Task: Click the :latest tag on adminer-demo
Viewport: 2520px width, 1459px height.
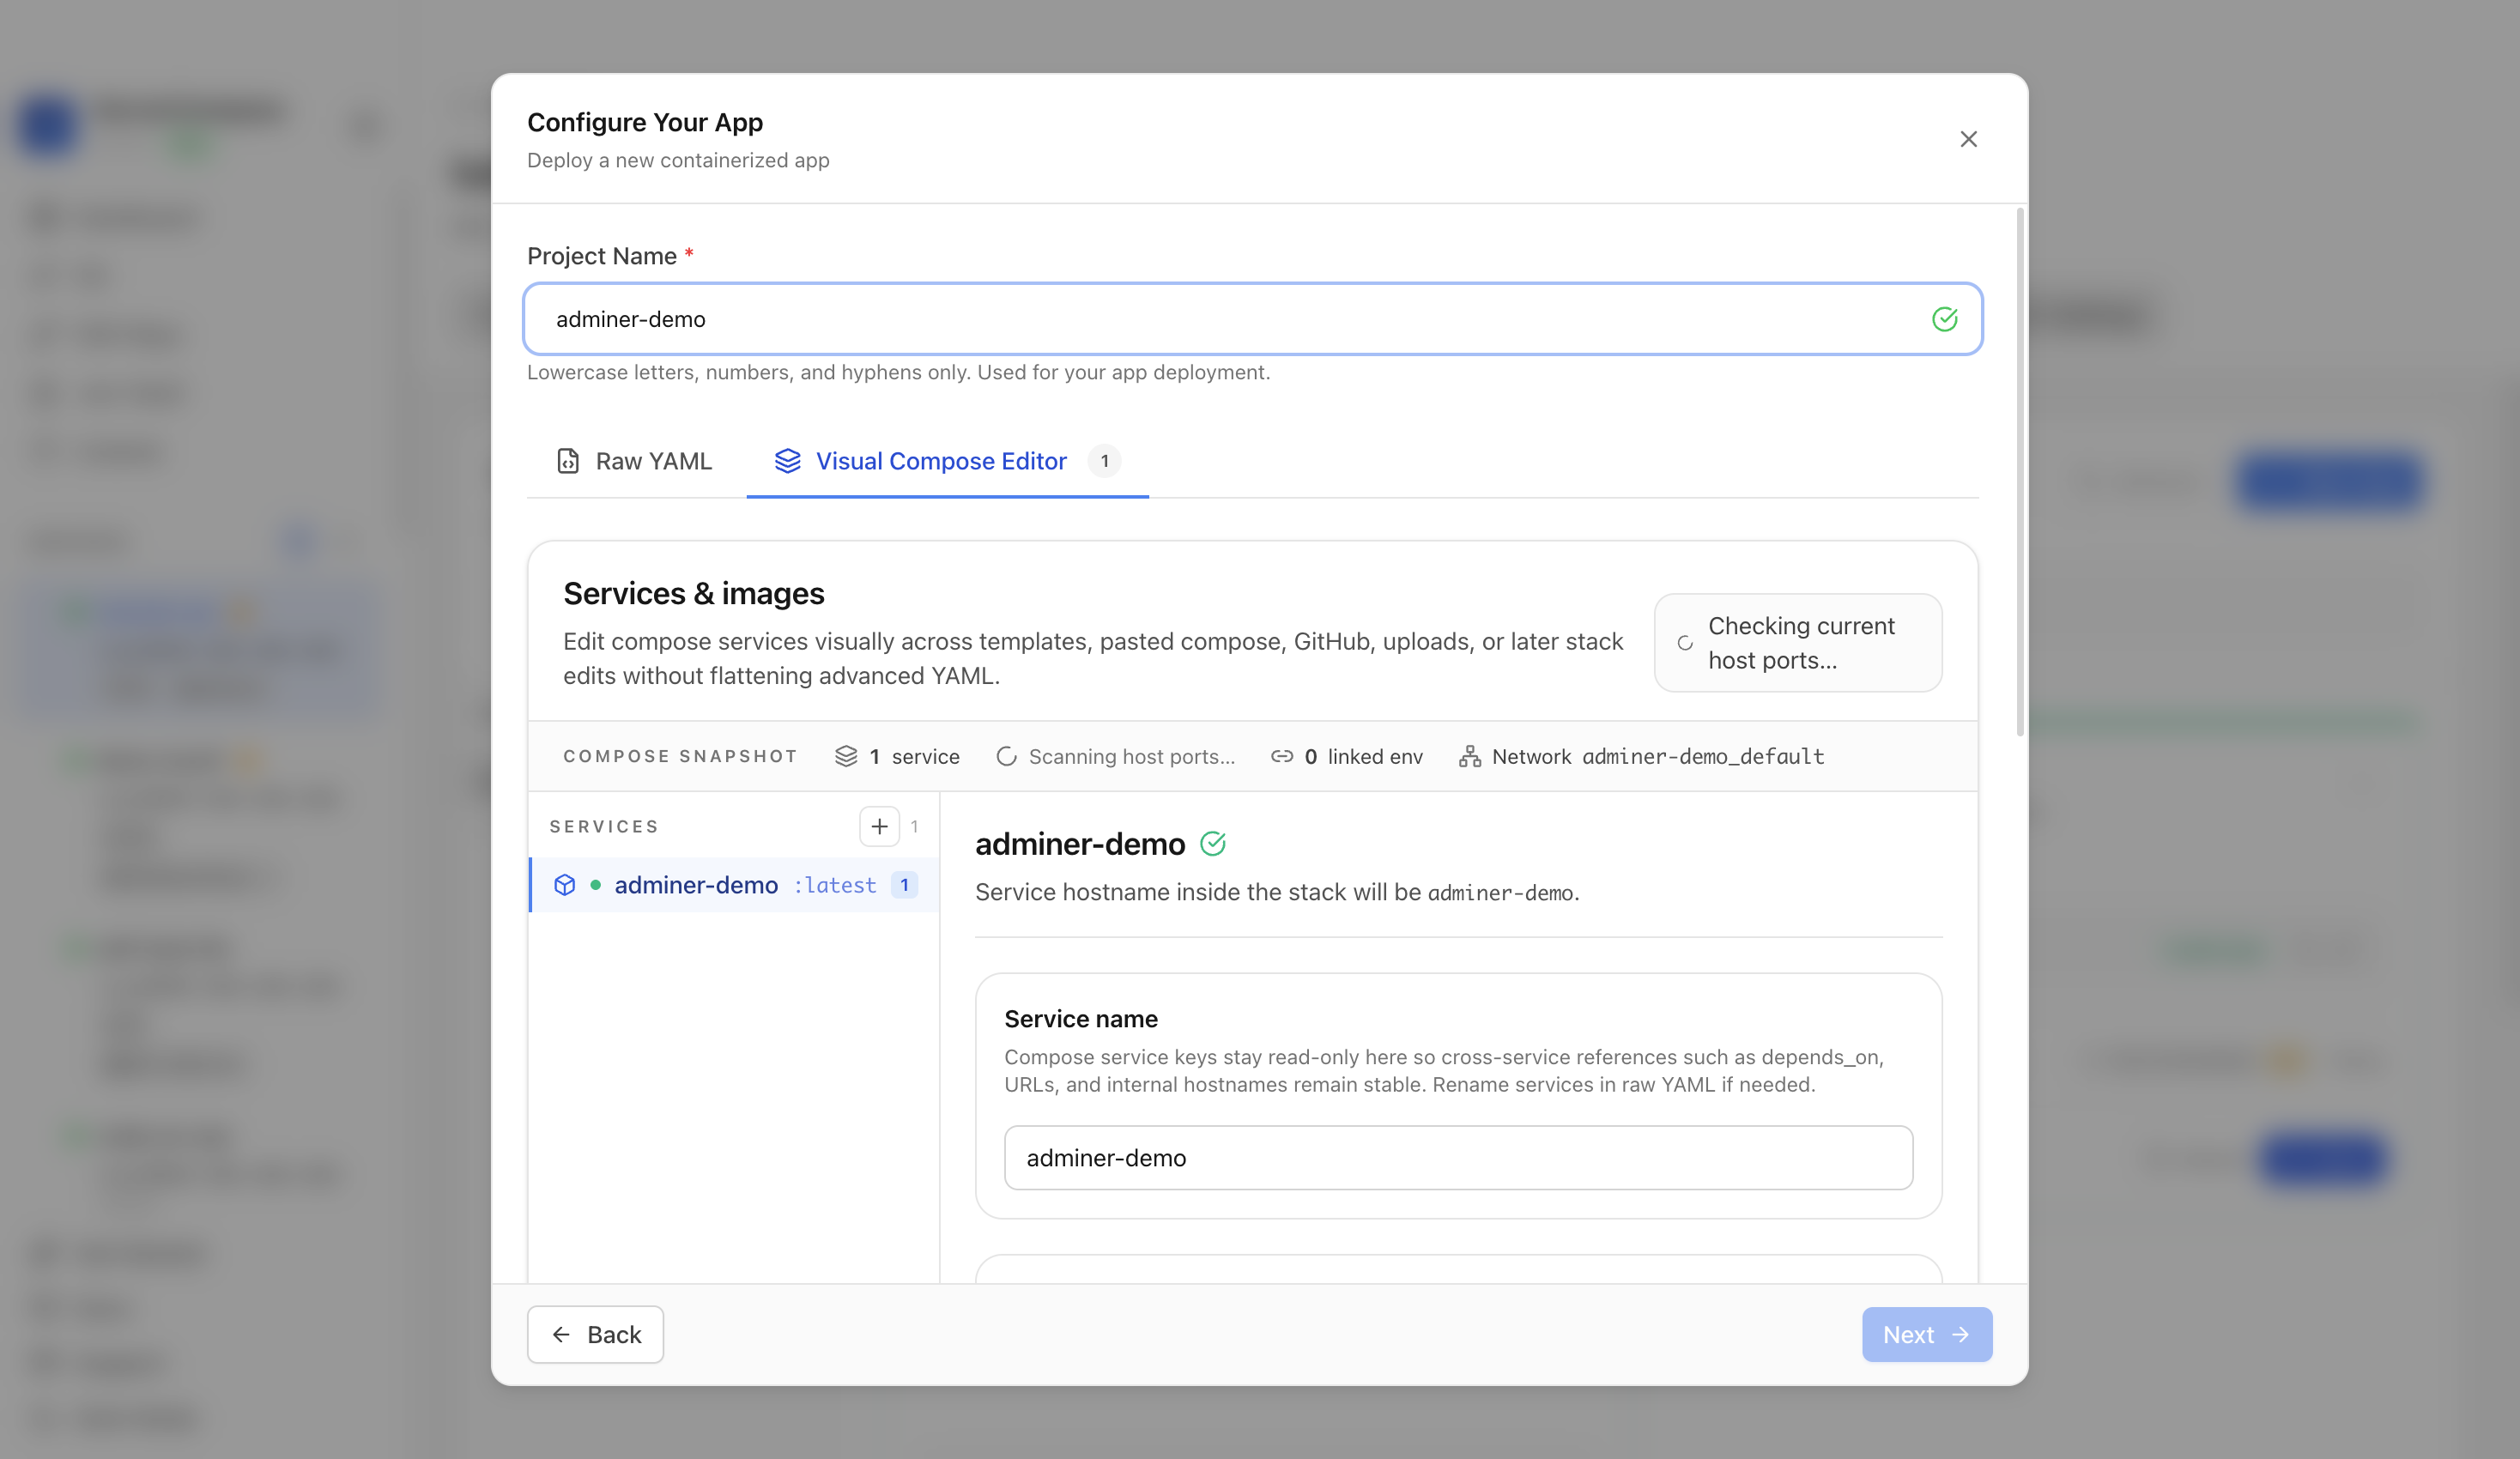Action: coord(835,885)
